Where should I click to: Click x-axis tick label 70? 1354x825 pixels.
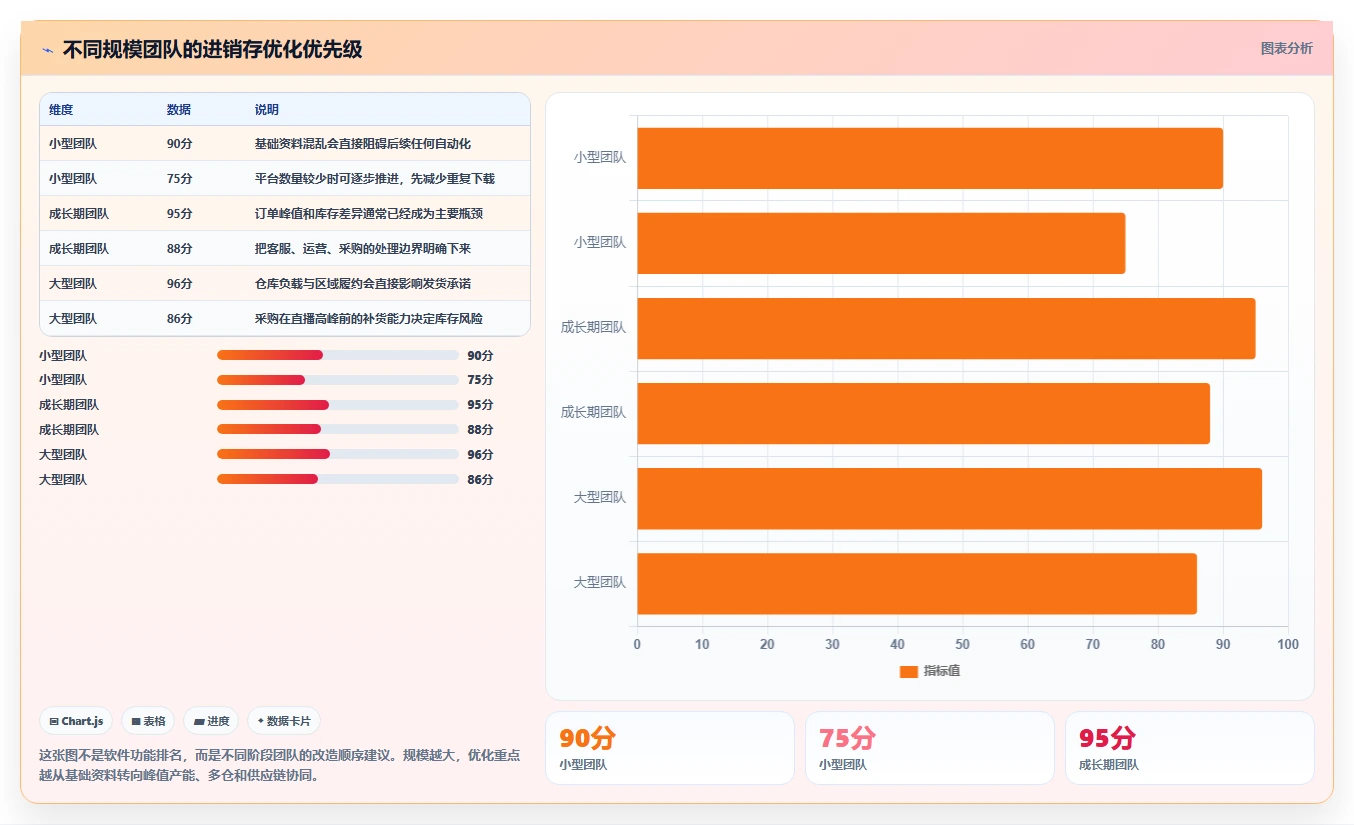[1093, 644]
